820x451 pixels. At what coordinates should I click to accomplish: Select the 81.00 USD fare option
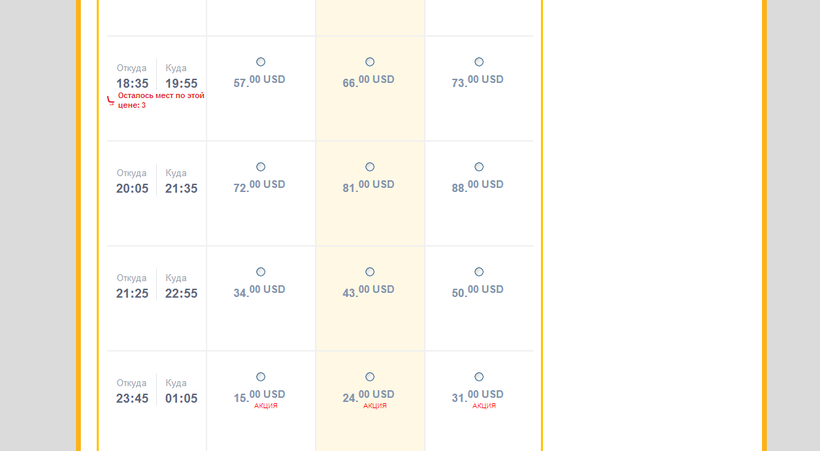click(370, 167)
